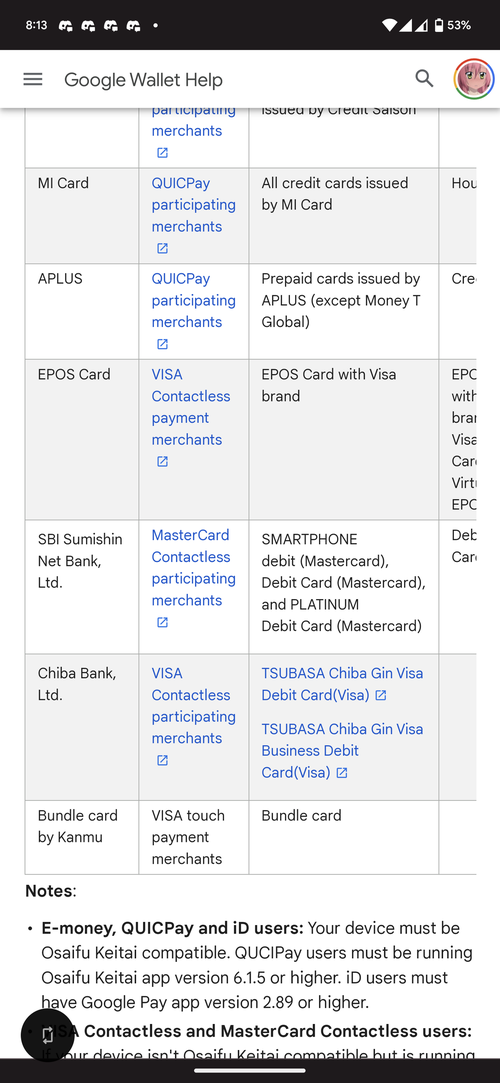
Task: Tap external link icon in SBI Sumishin row
Action: (162, 622)
